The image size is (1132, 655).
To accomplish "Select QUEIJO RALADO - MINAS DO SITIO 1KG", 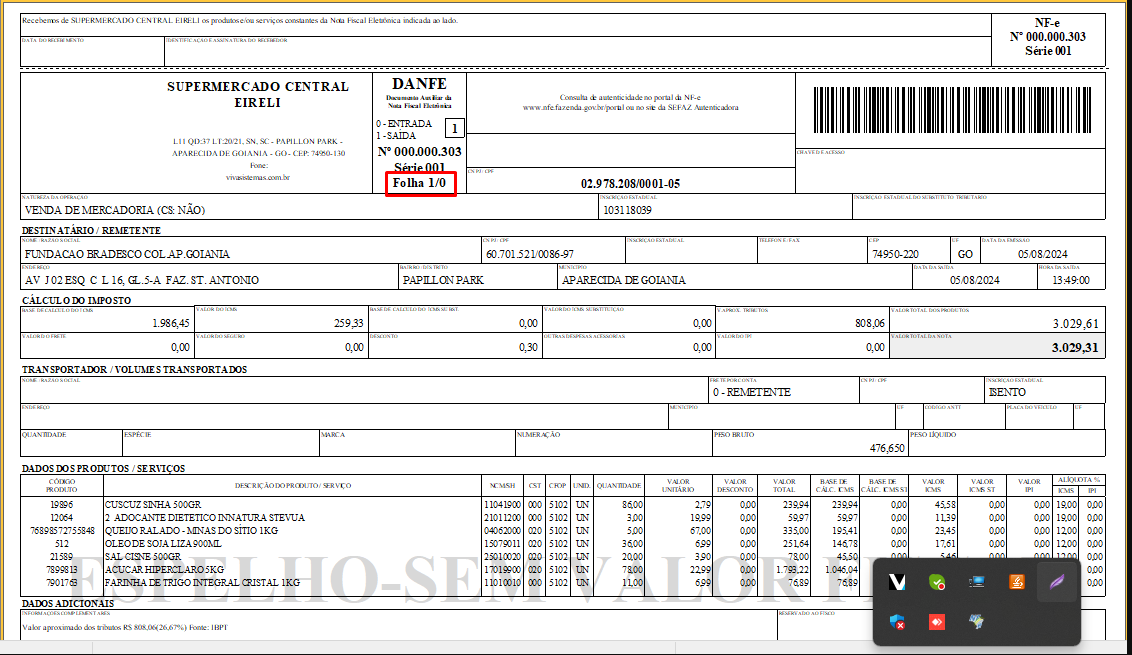I will 191,531.
